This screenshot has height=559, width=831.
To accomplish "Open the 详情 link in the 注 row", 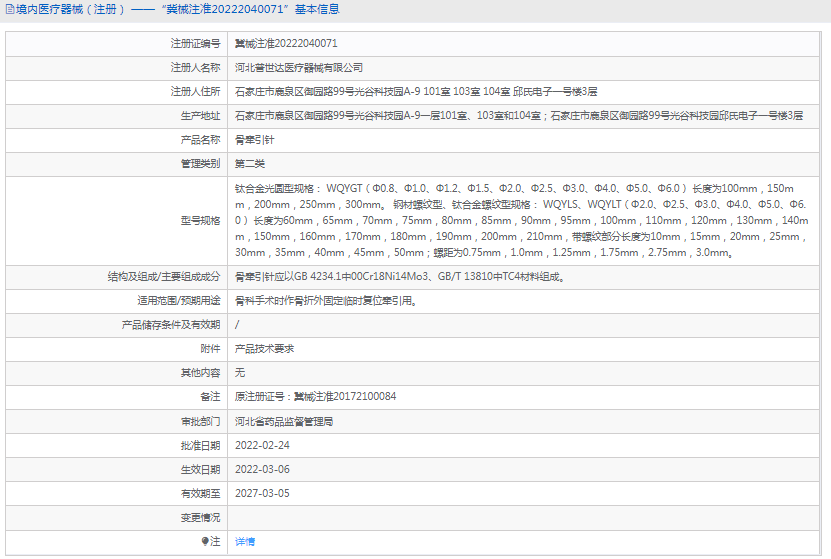I will (x=245, y=542).
